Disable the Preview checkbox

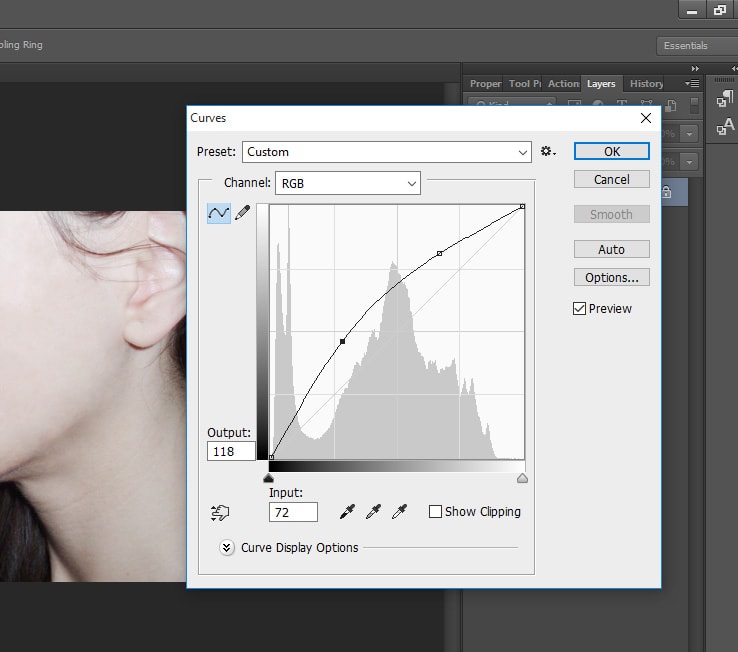tap(580, 309)
